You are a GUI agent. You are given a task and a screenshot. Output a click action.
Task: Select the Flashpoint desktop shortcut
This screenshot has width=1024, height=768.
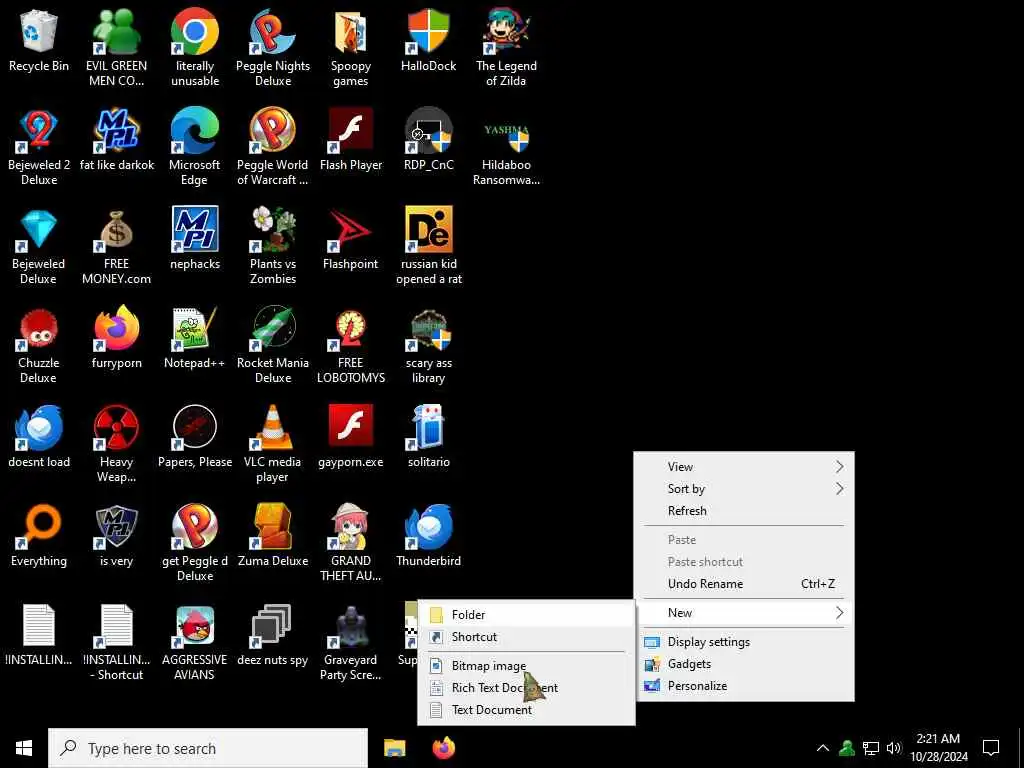(351, 240)
